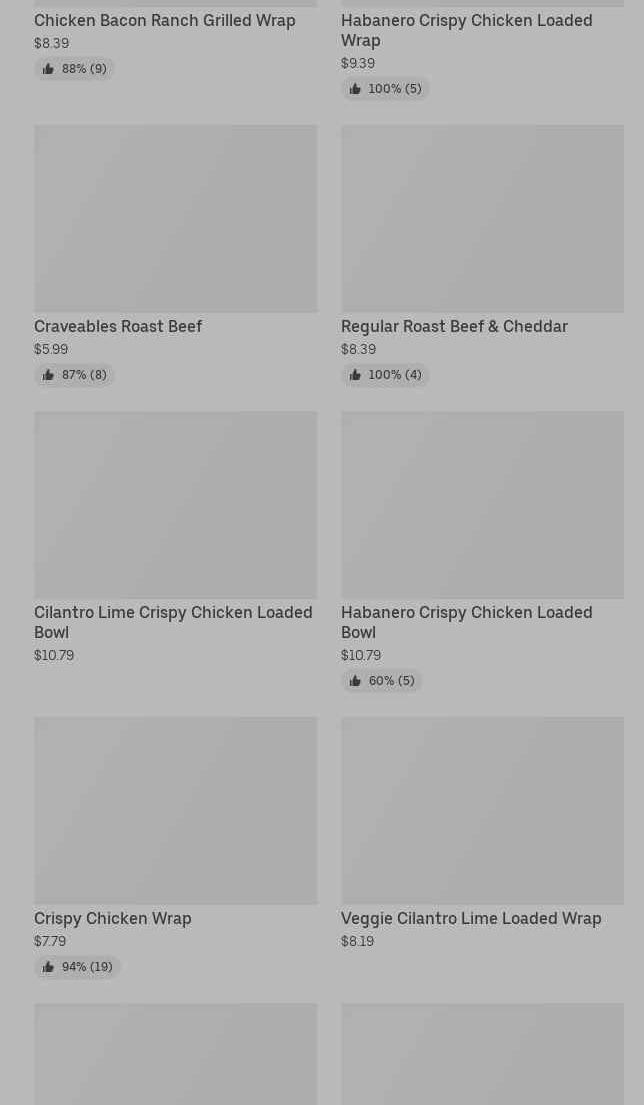Click thumbs-up icon for Chicken Bacon Ranch Grilled Wrap
The width and height of the screenshot is (644, 1105).
click(x=48, y=69)
